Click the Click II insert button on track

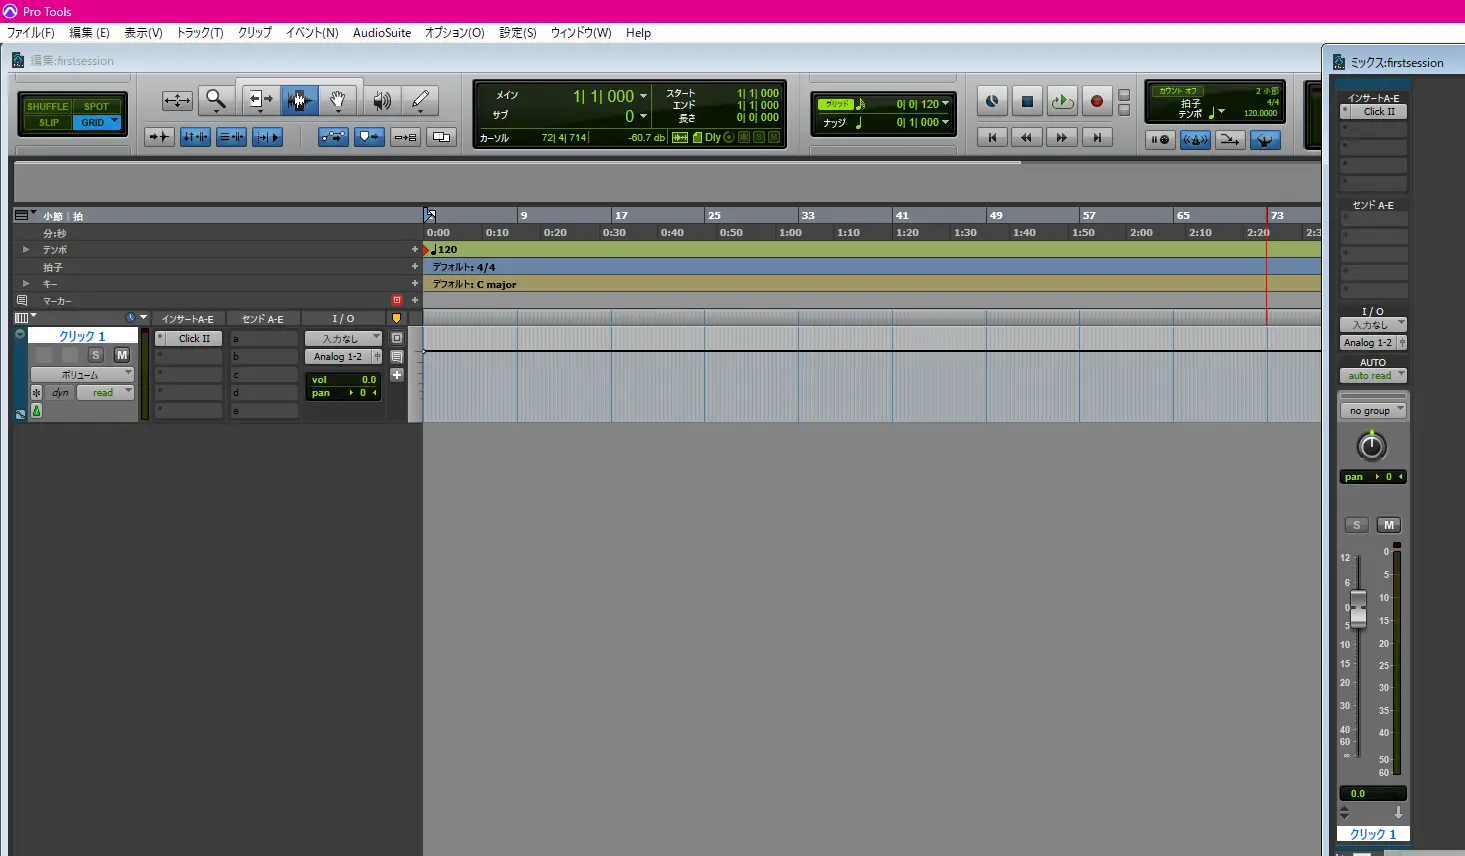(x=194, y=339)
